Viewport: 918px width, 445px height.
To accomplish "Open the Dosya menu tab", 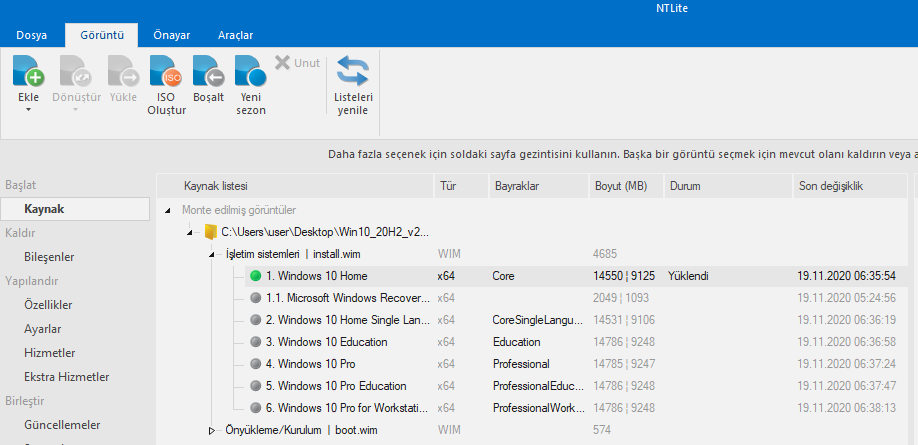I will (x=32, y=35).
